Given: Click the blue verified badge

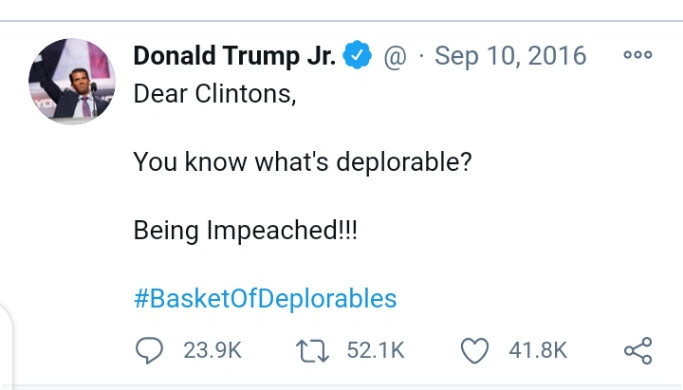Looking at the screenshot, I should click(357, 55).
